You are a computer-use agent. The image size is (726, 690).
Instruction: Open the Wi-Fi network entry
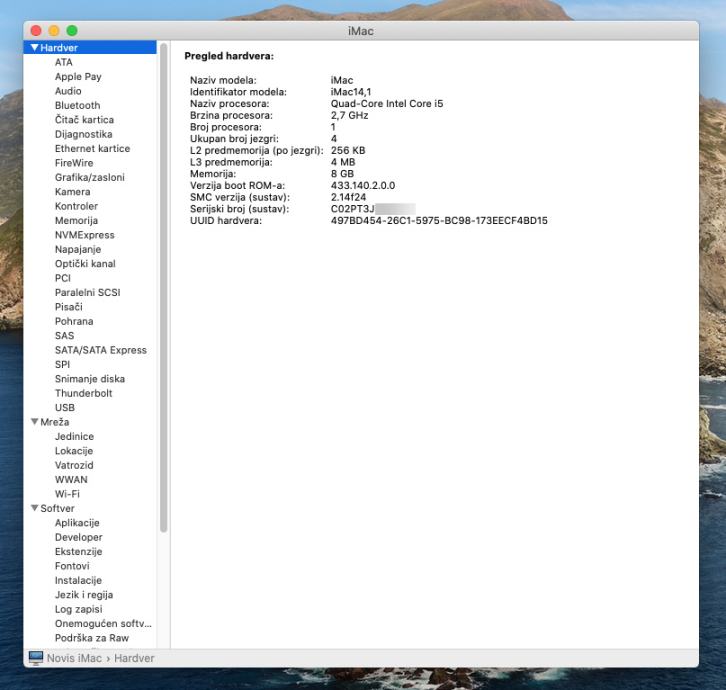[67, 494]
